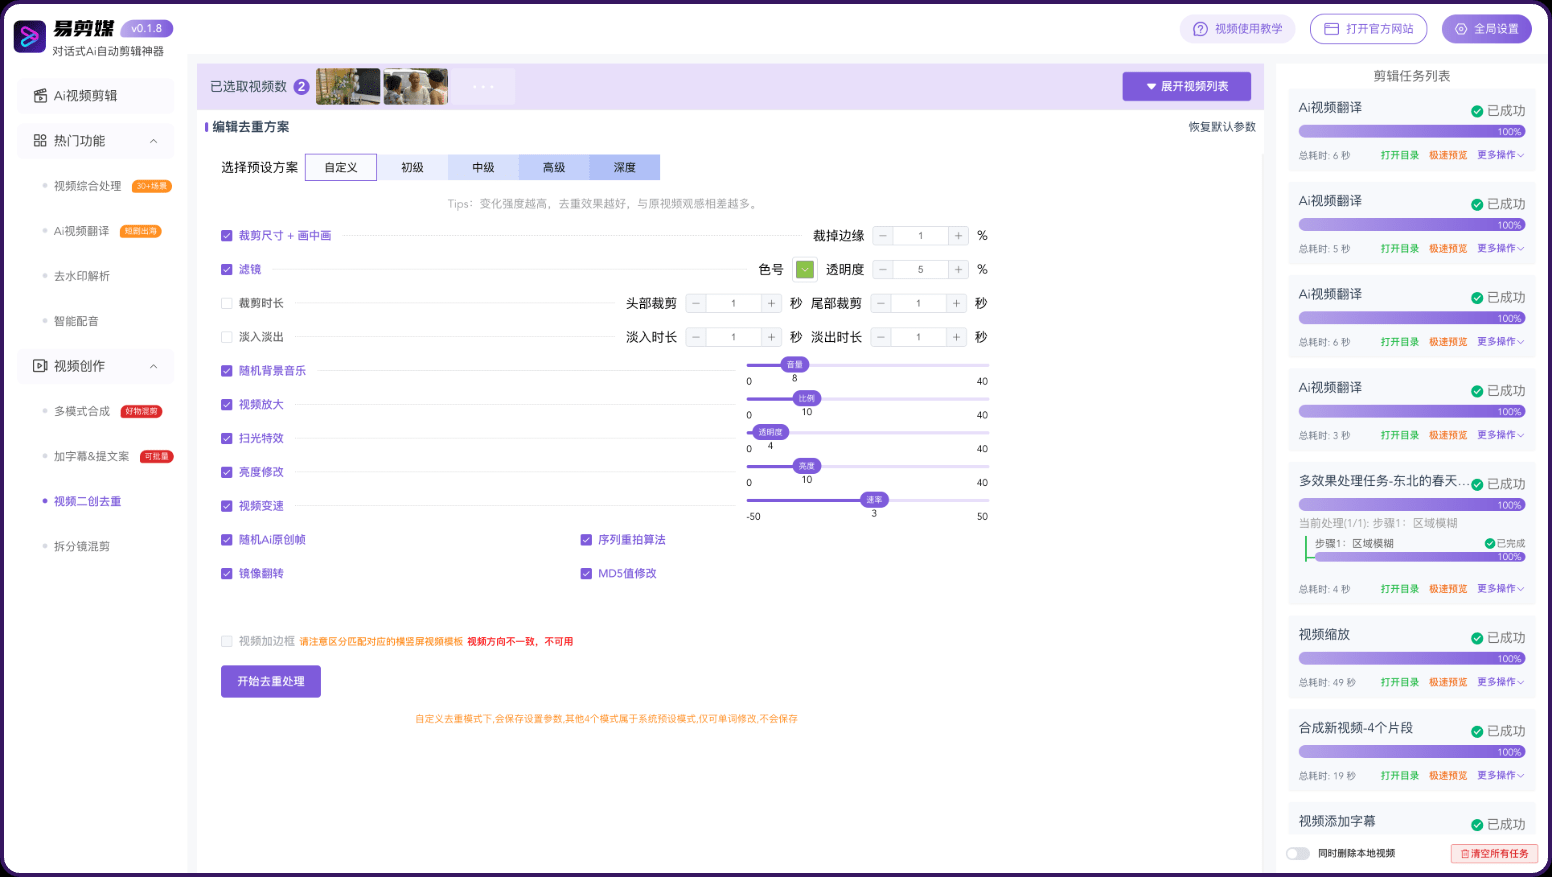Click the first selected video thumbnail
The height and width of the screenshot is (877, 1552).
click(x=347, y=86)
